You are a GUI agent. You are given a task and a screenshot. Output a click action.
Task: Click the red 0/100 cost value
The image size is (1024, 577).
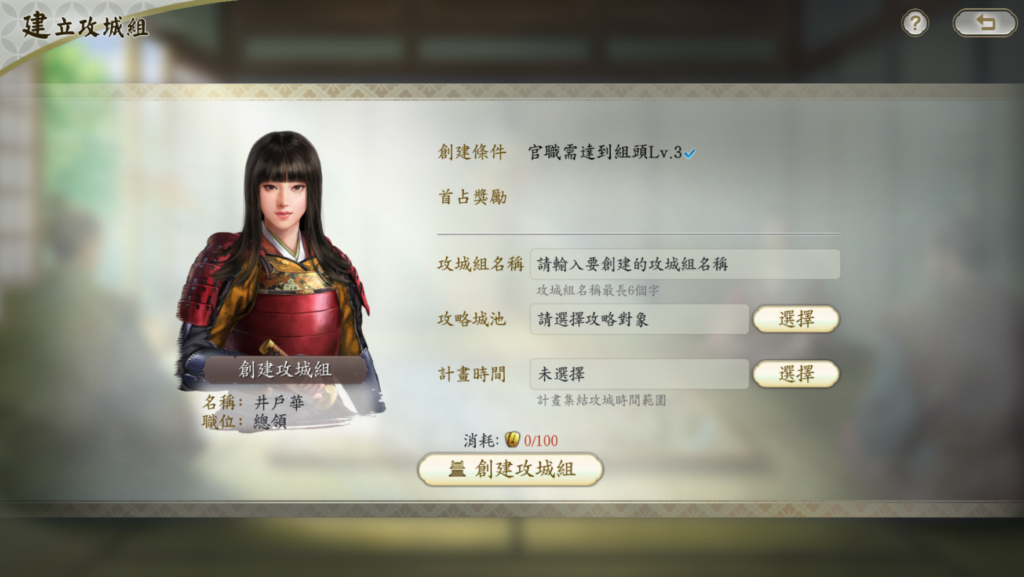(x=541, y=441)
